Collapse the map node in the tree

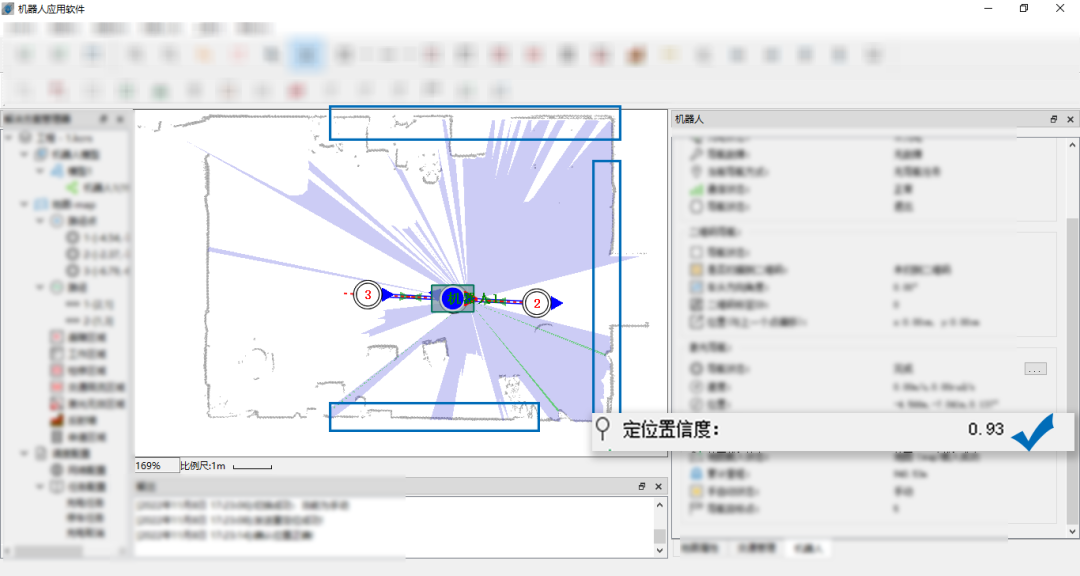pyautogui.click(x=23, y=204)
